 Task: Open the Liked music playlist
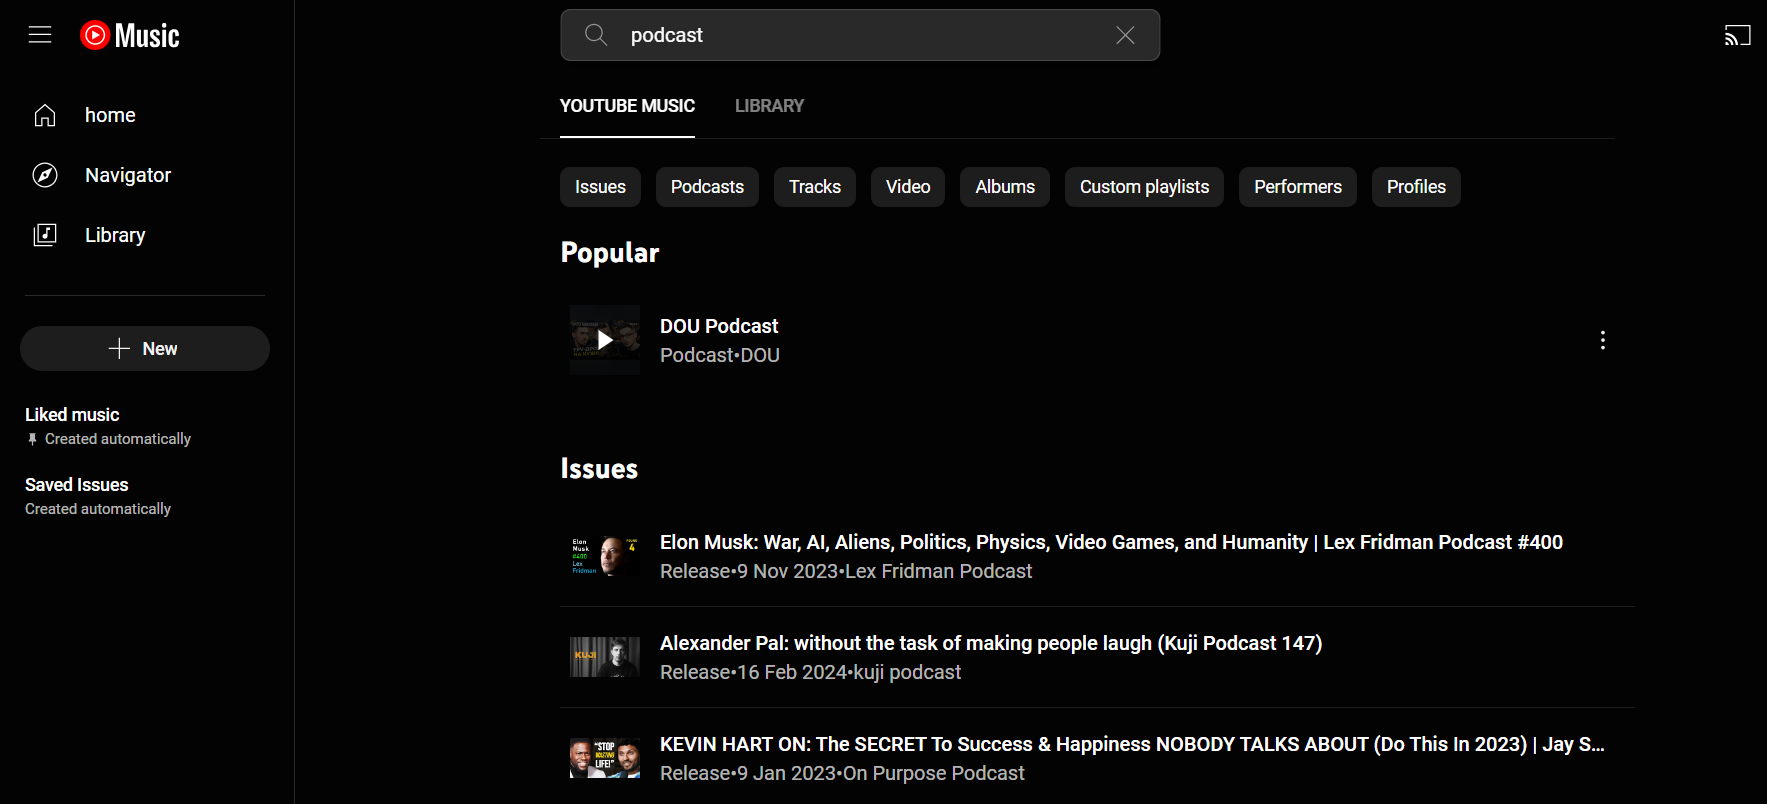coord(72,415)
